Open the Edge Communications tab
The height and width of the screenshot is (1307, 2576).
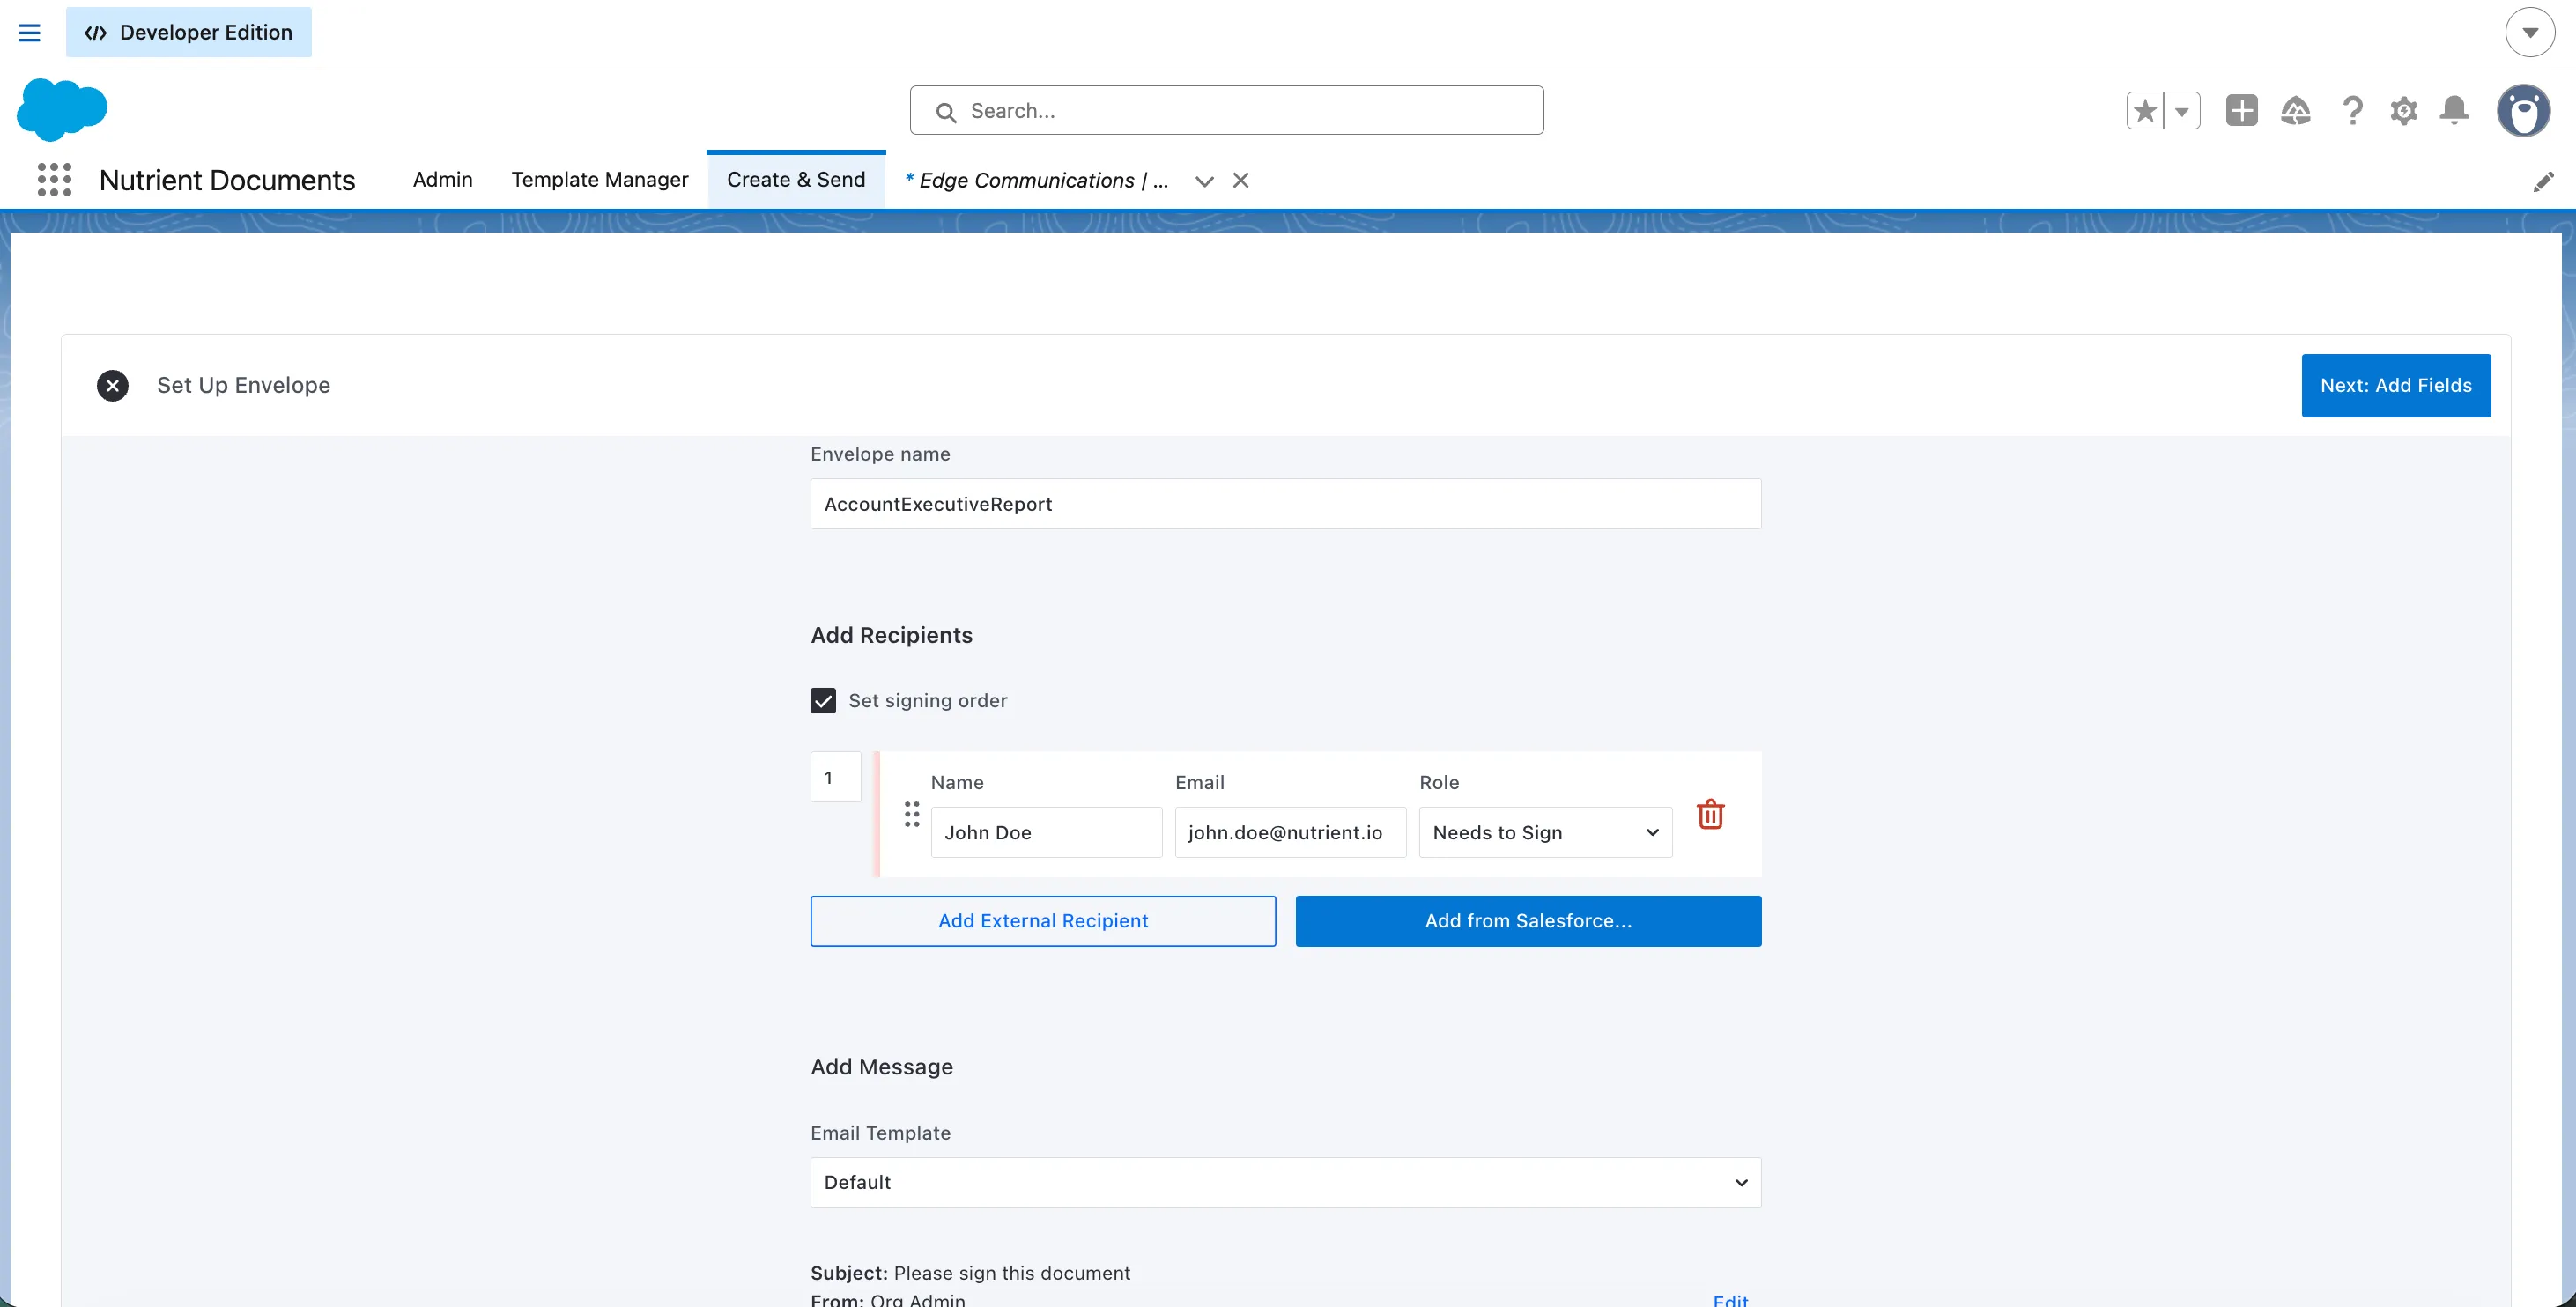pos(1037,180)
